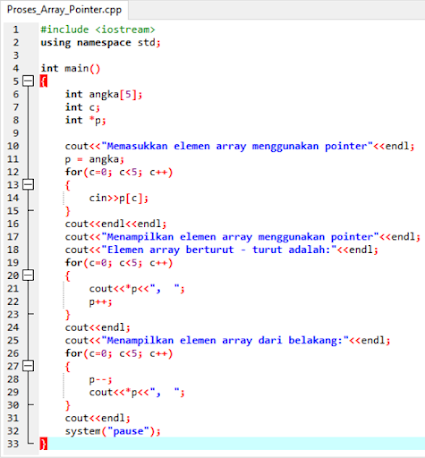Click 'cout<<endl<<endl;' on line 16
Screen dimensions: 425x458
pyautogui.click(x=116, y=224)
